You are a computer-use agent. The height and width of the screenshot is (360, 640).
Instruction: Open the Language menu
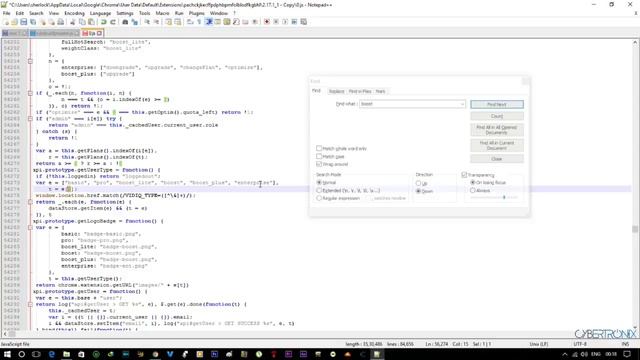pyautogui.click(x=100, y=13)
